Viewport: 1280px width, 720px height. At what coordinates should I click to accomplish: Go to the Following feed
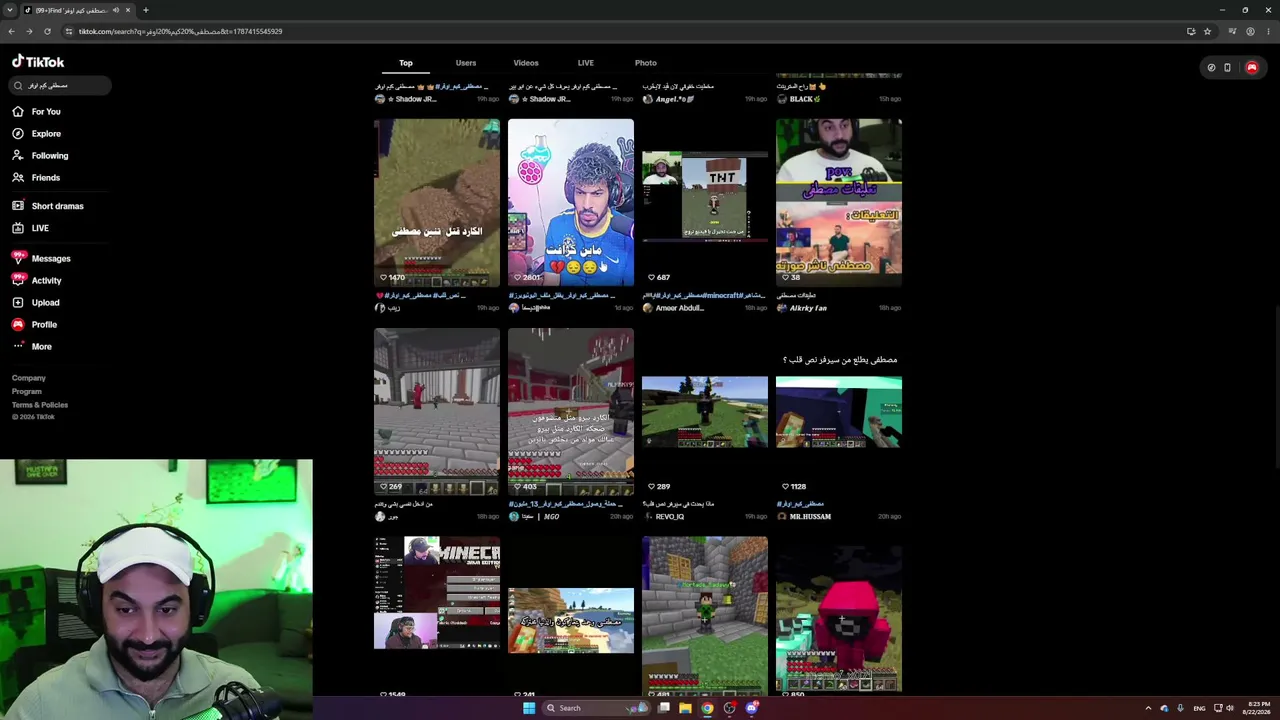pos(41,156)
